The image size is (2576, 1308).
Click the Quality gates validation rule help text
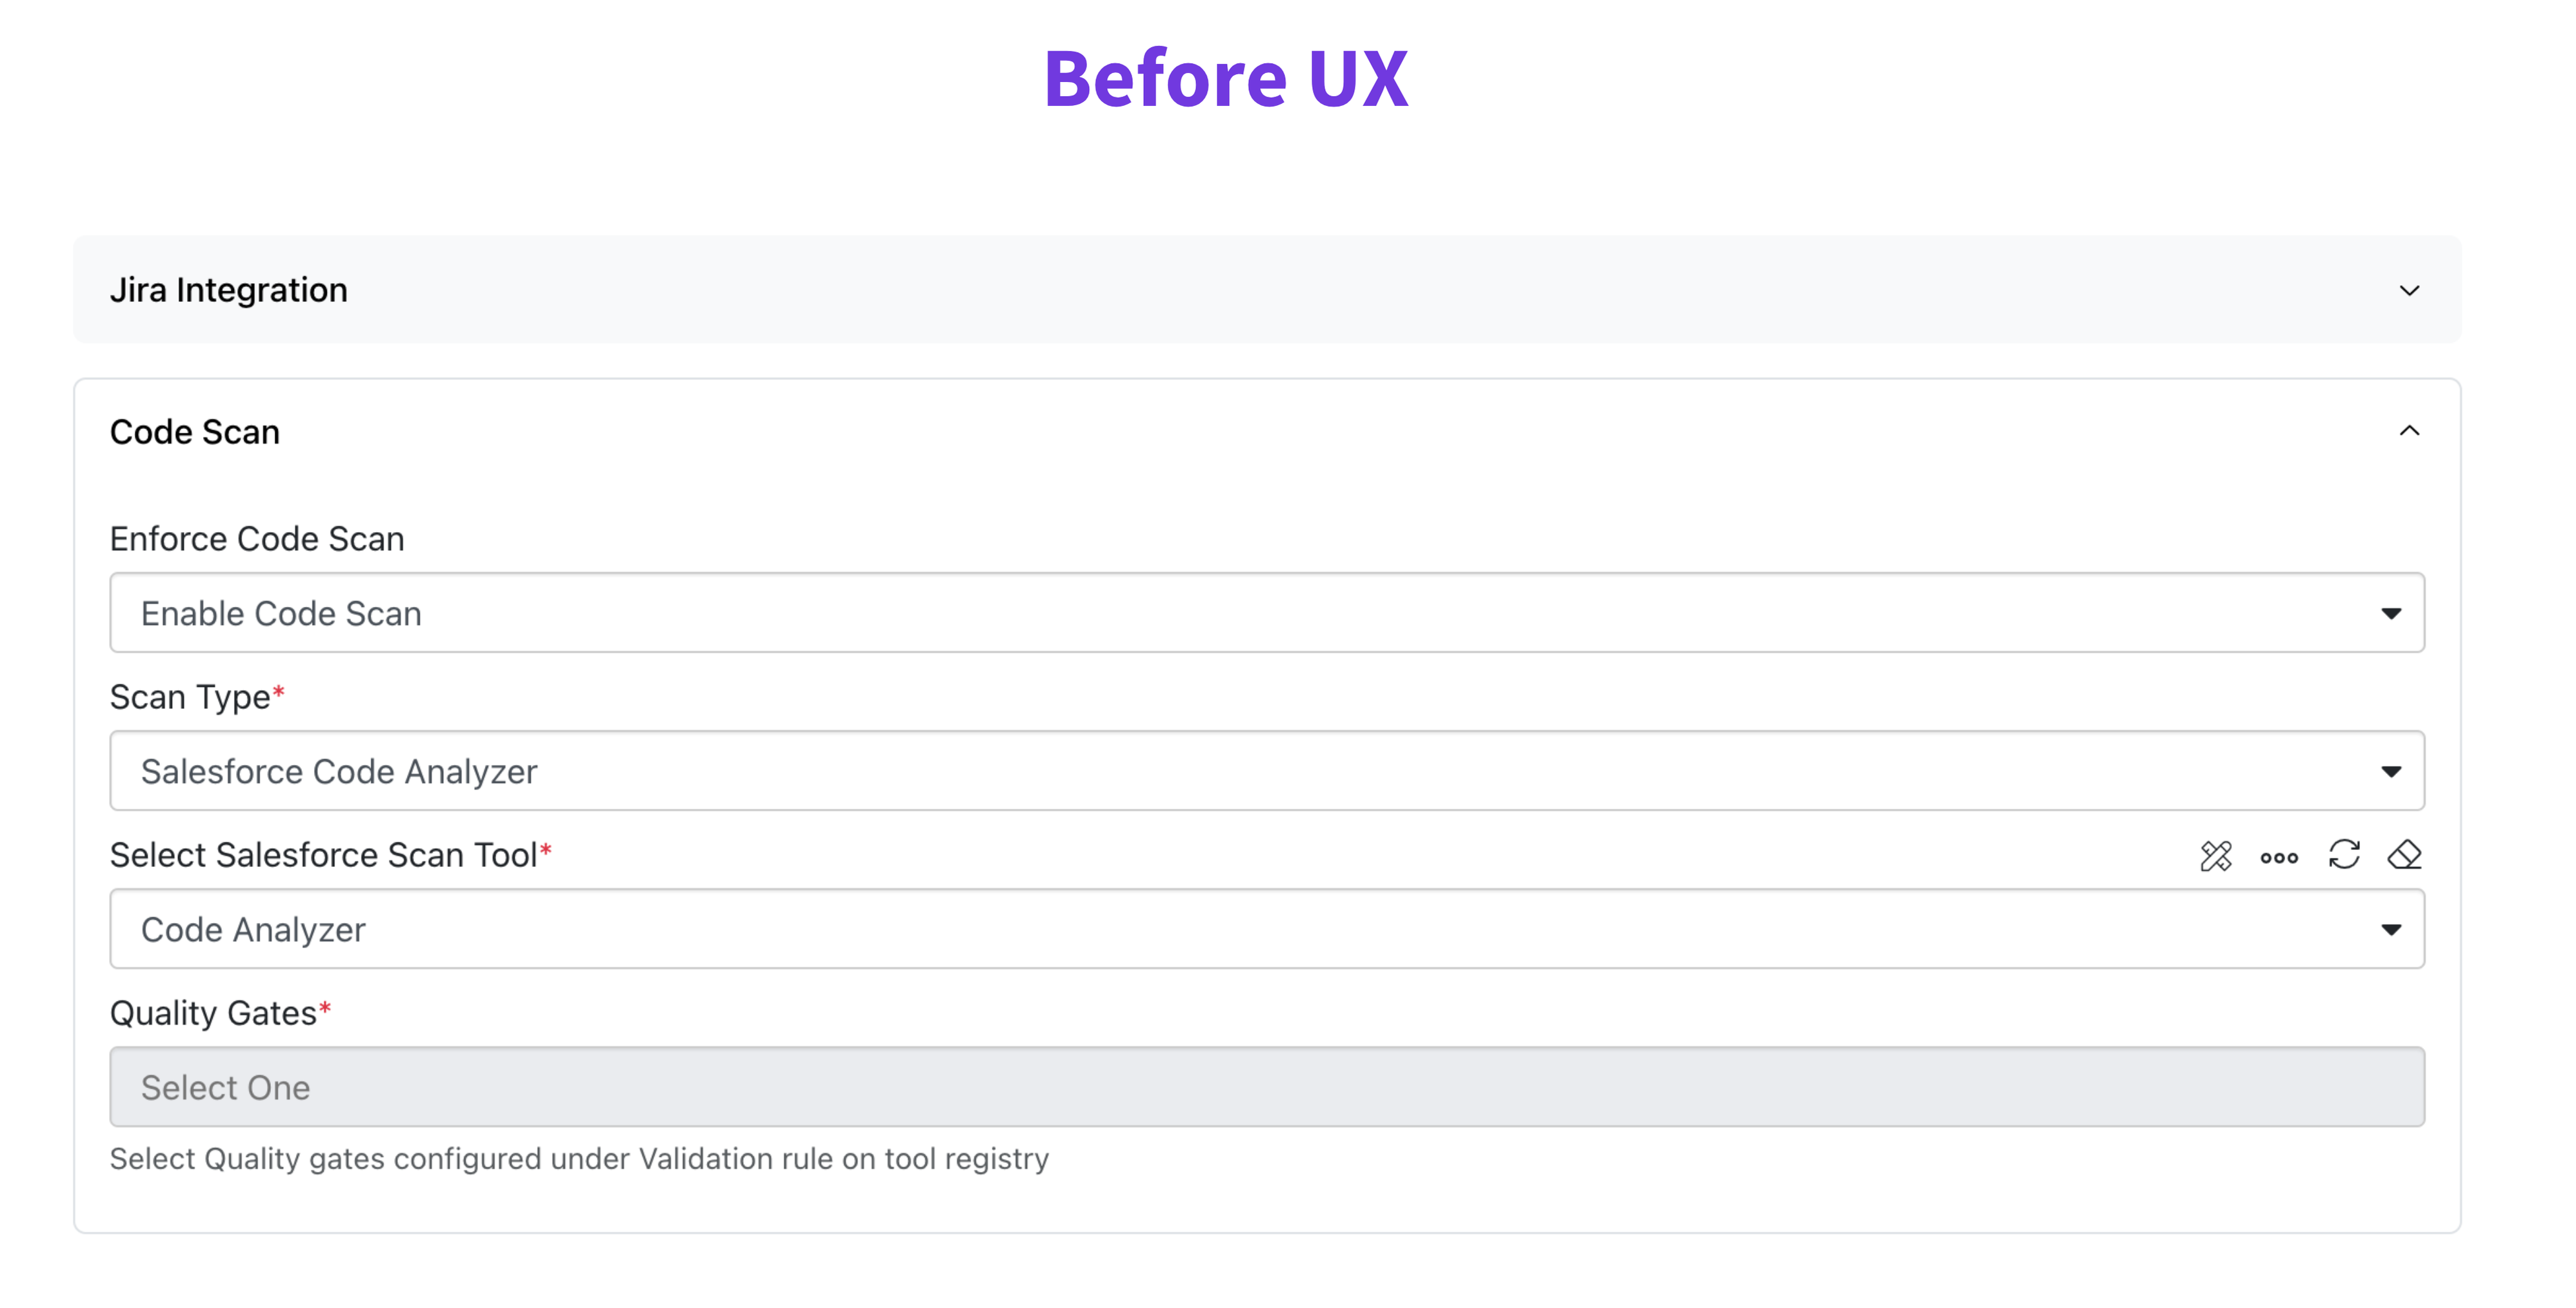tap(579, 1159)
